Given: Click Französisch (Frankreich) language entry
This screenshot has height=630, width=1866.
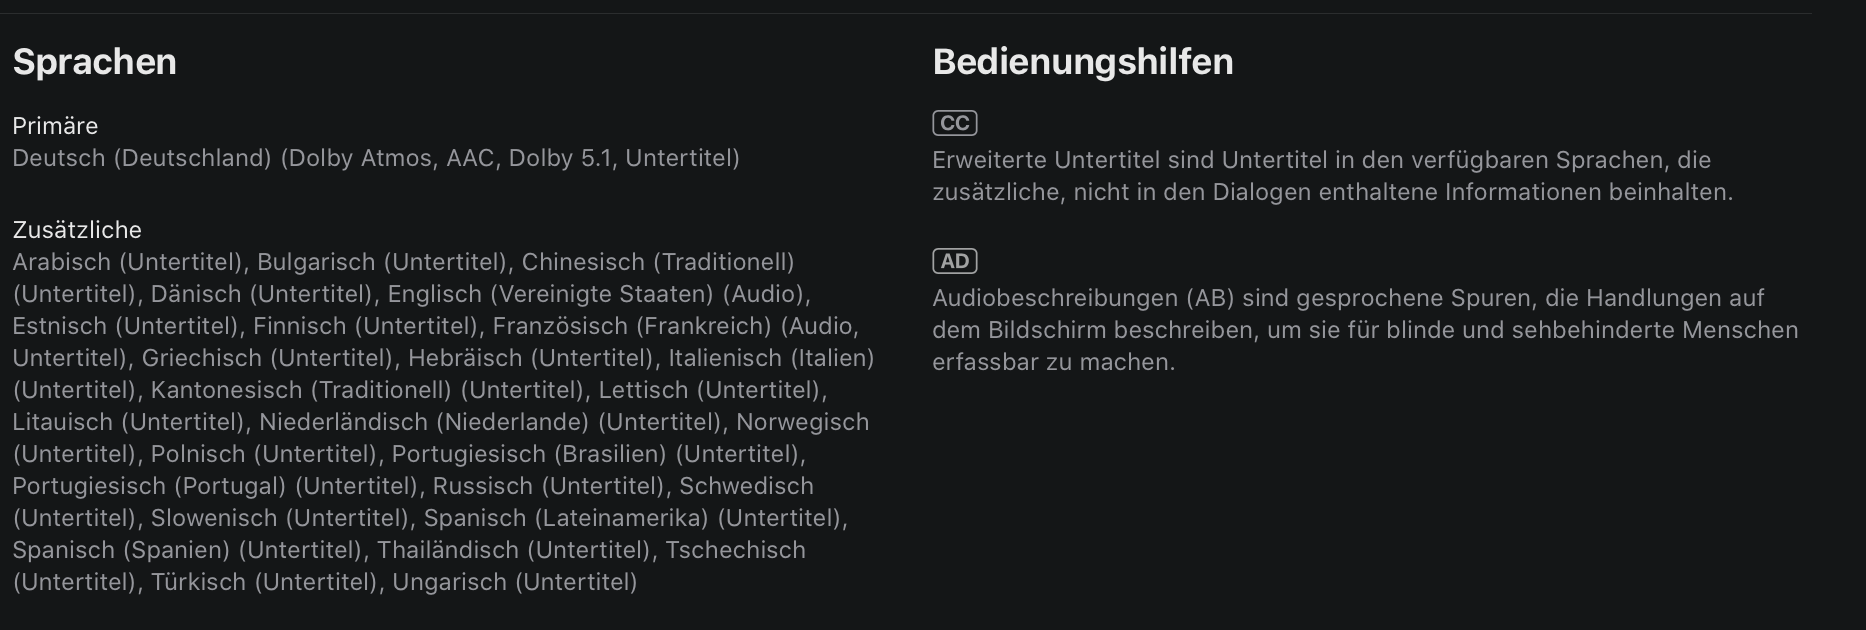Looking at the screenshot, I should (631, 326).
